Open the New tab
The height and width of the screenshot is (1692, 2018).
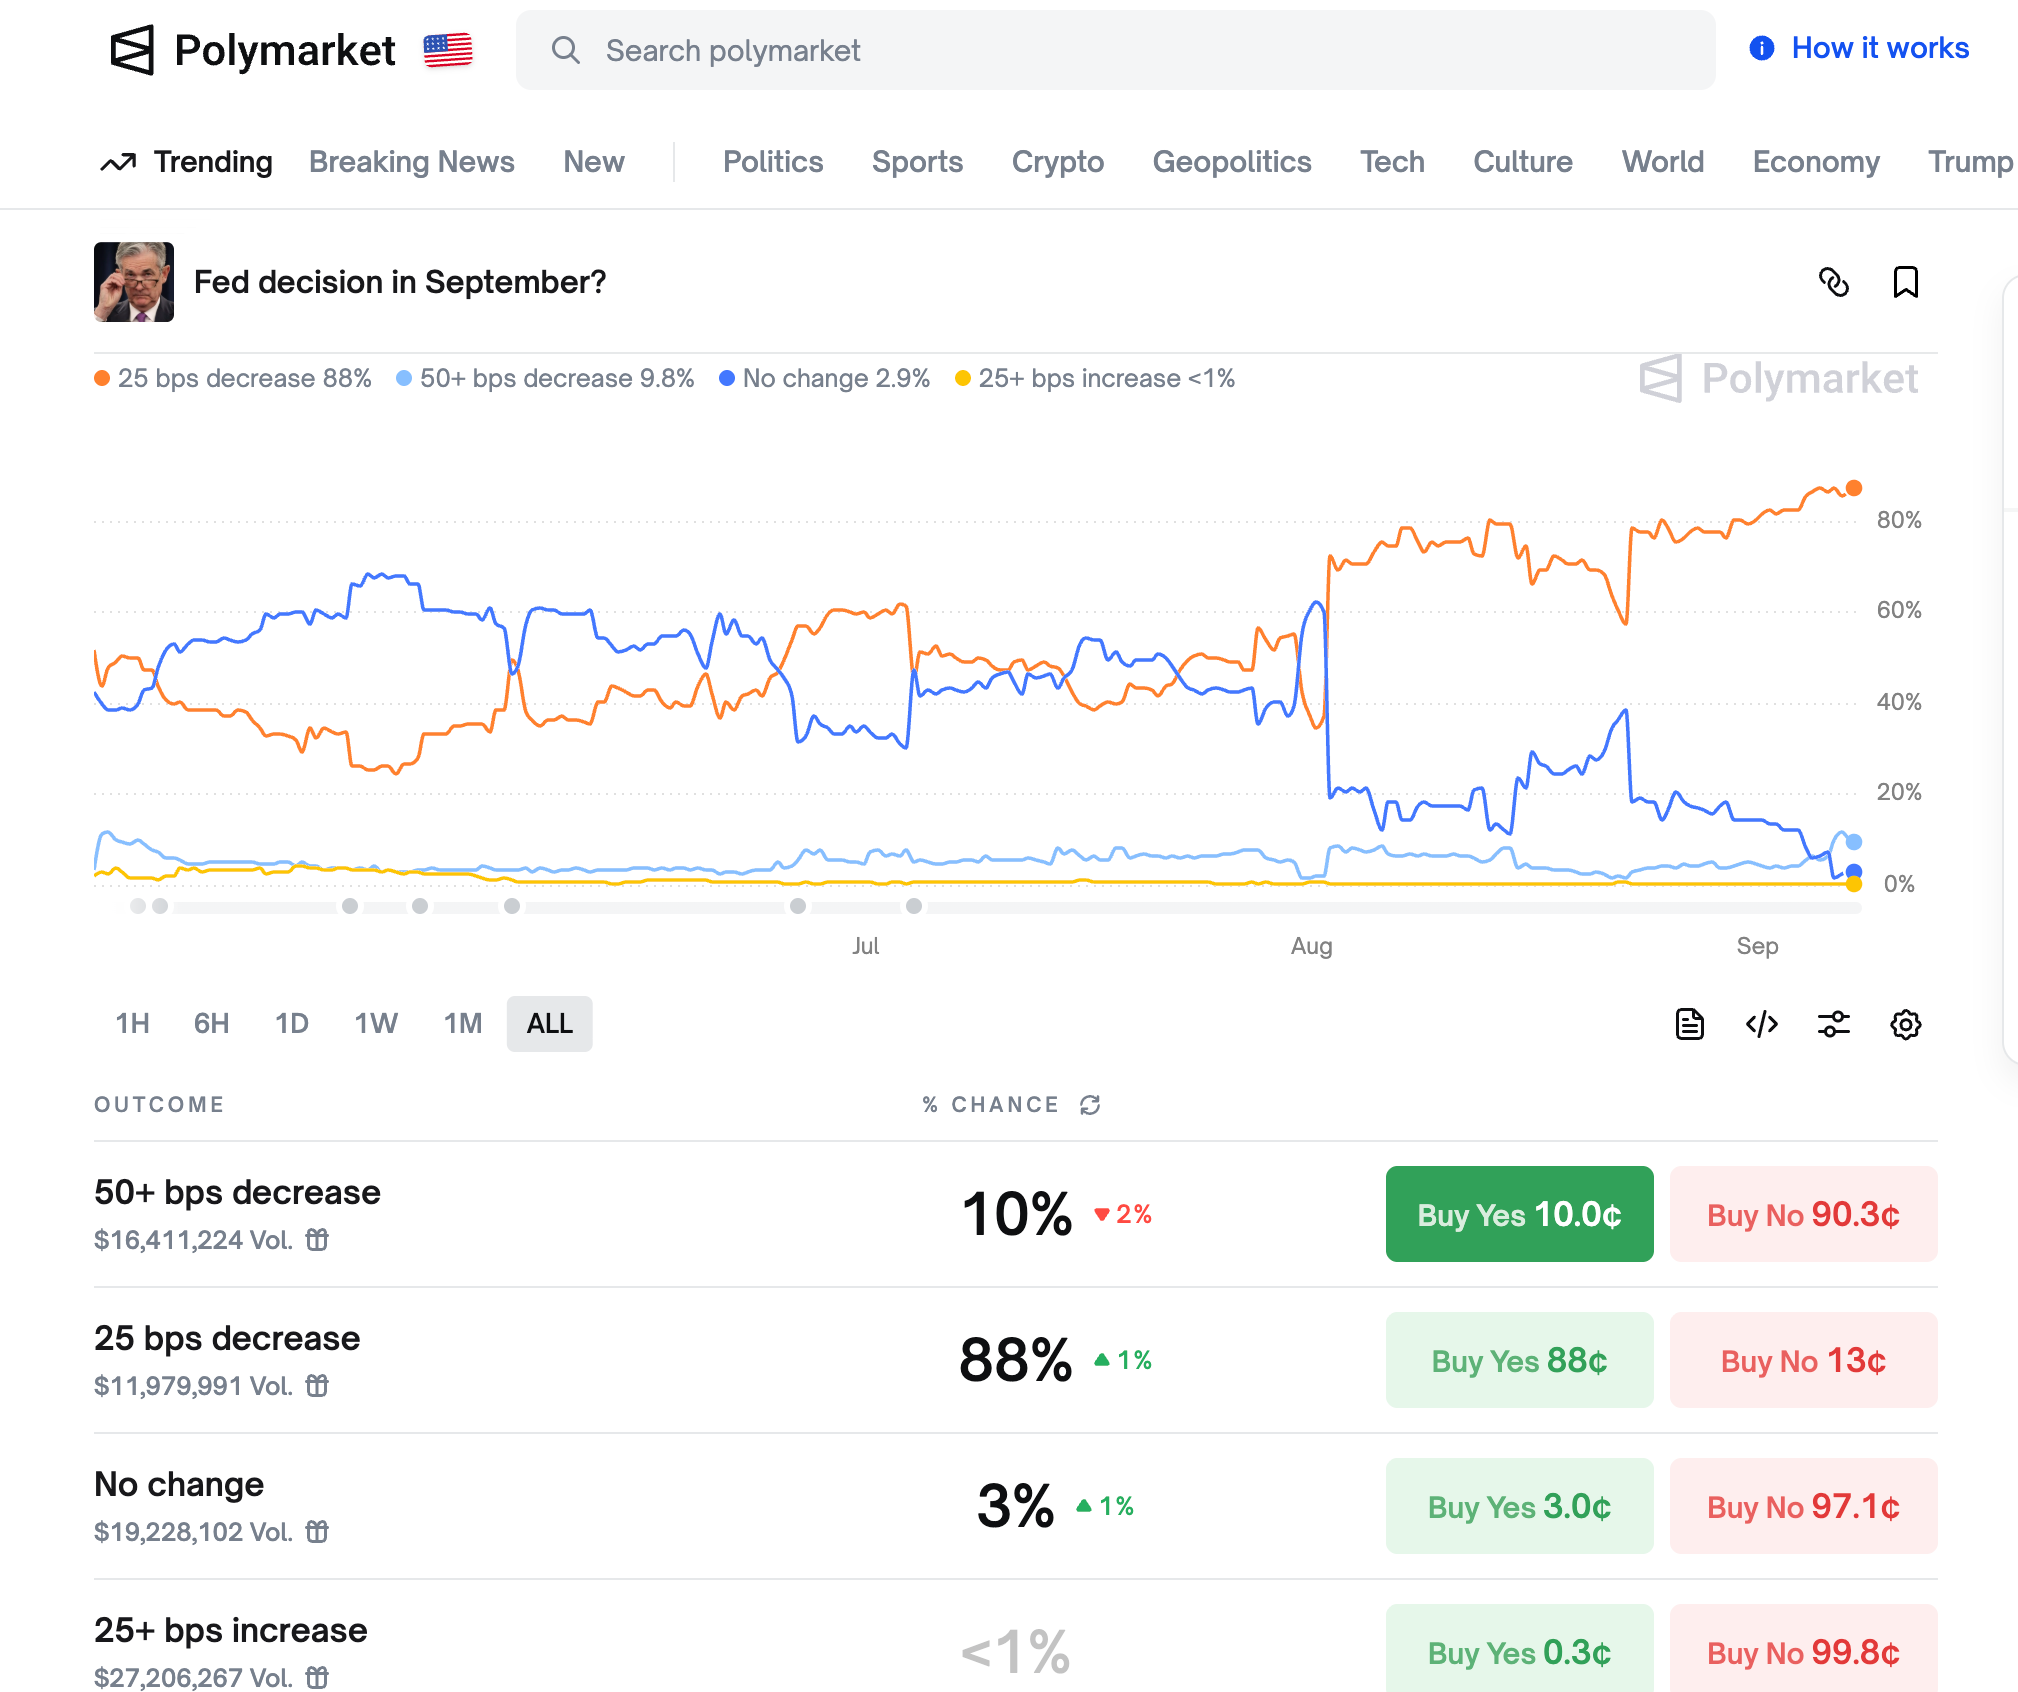point(594,162)
